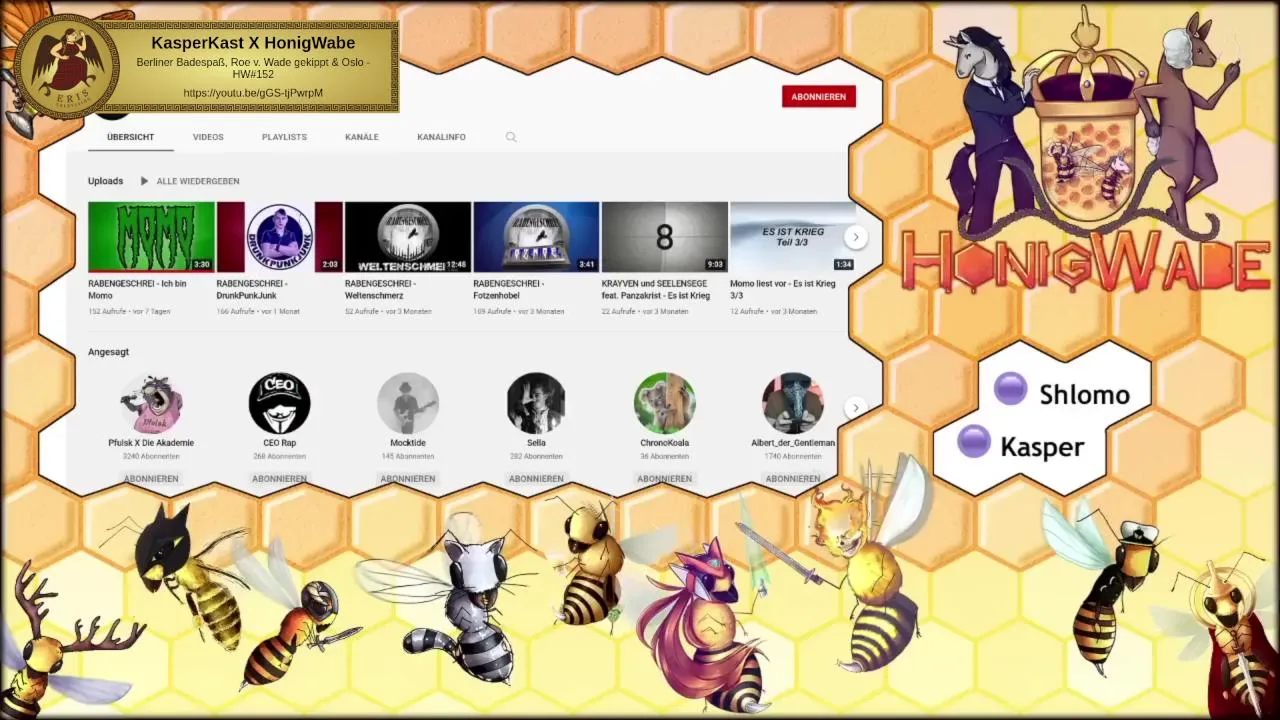Image resolution: width=1280 pixels, height=720 pixels.
Task: Click the Albert_der_Gentleman channel avatar
Action: coord(793,404)
